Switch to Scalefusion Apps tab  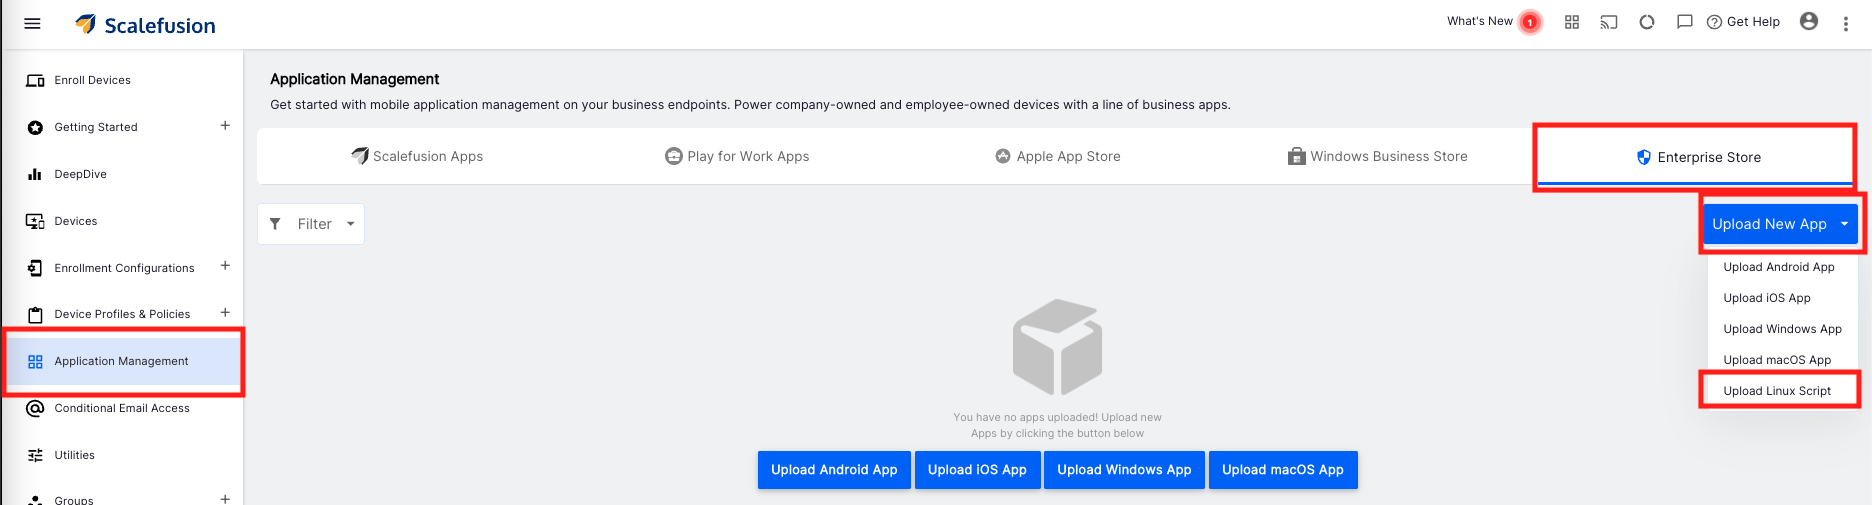pos(417,156)
